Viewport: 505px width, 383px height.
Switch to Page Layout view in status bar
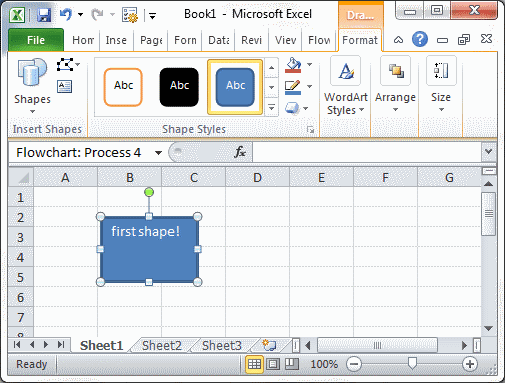[x=273, y=364]
